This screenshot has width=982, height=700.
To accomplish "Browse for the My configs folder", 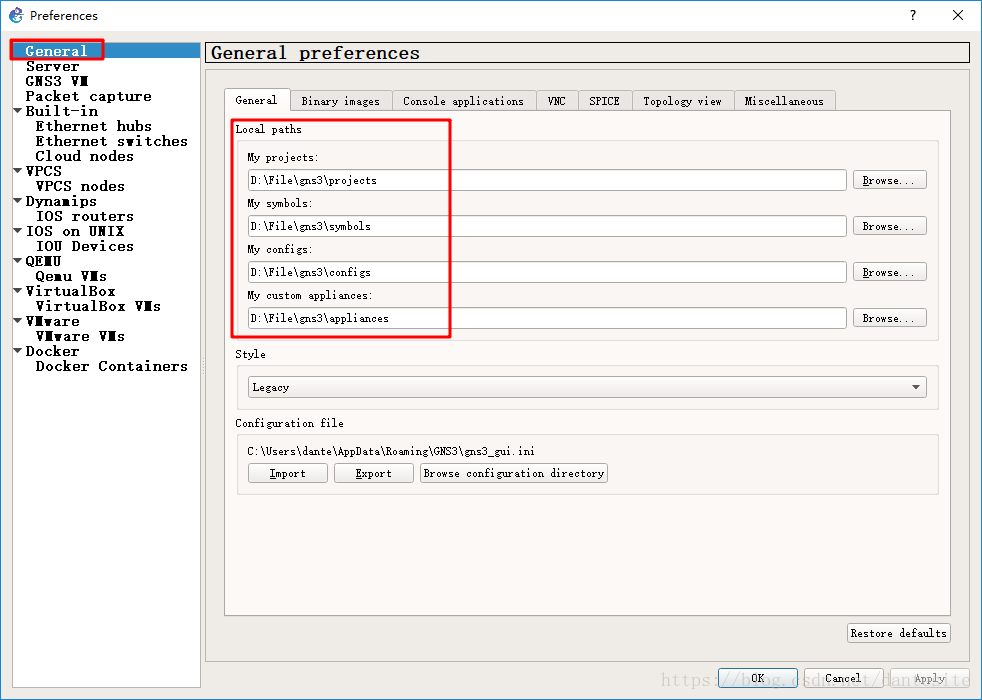I will click(889, 272).
